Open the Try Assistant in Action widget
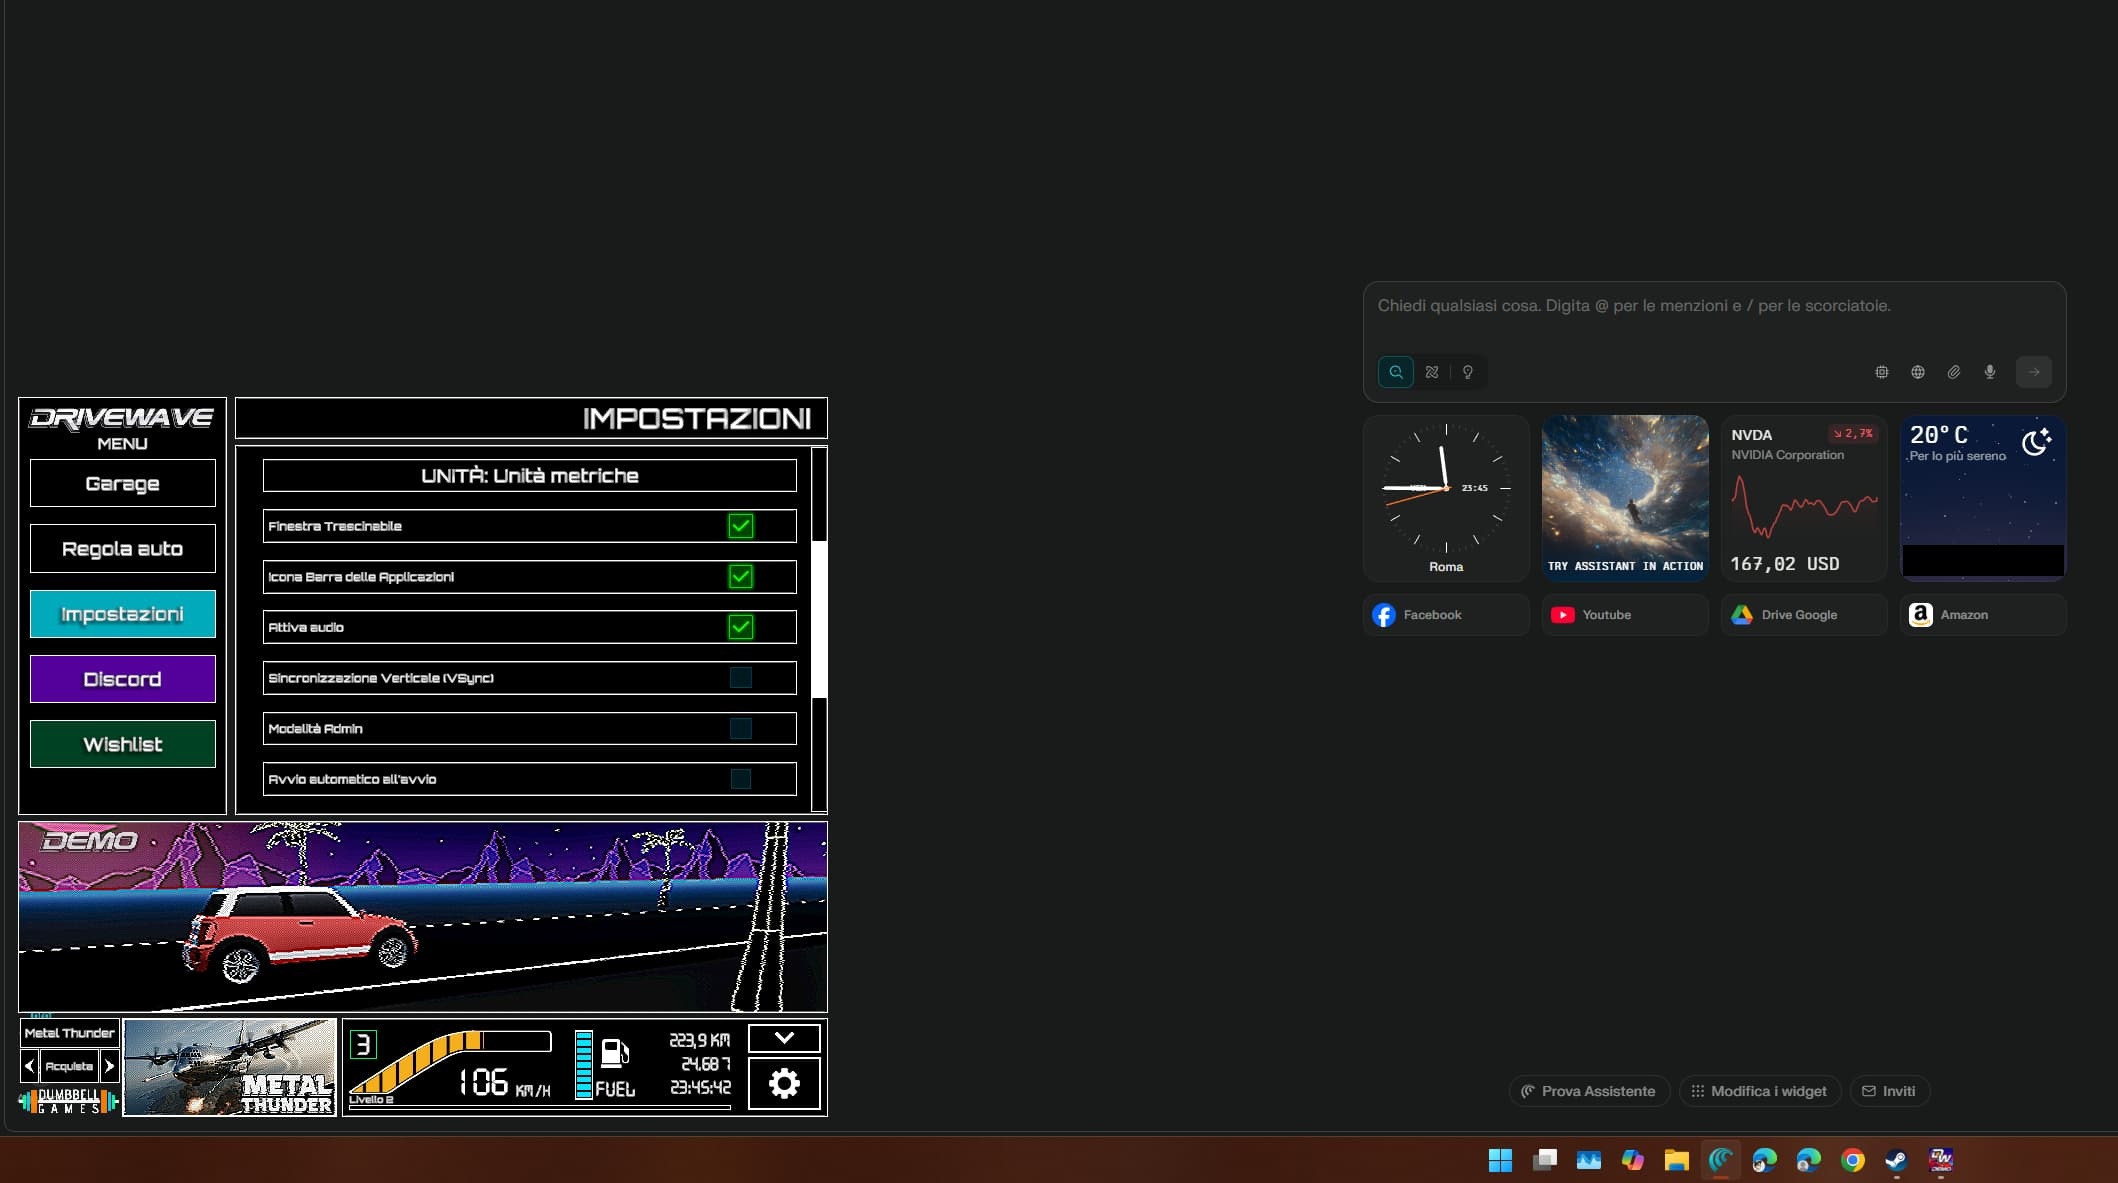Image resolution: width=2118 pixels, height=1183 pixels. (1625, 498)
